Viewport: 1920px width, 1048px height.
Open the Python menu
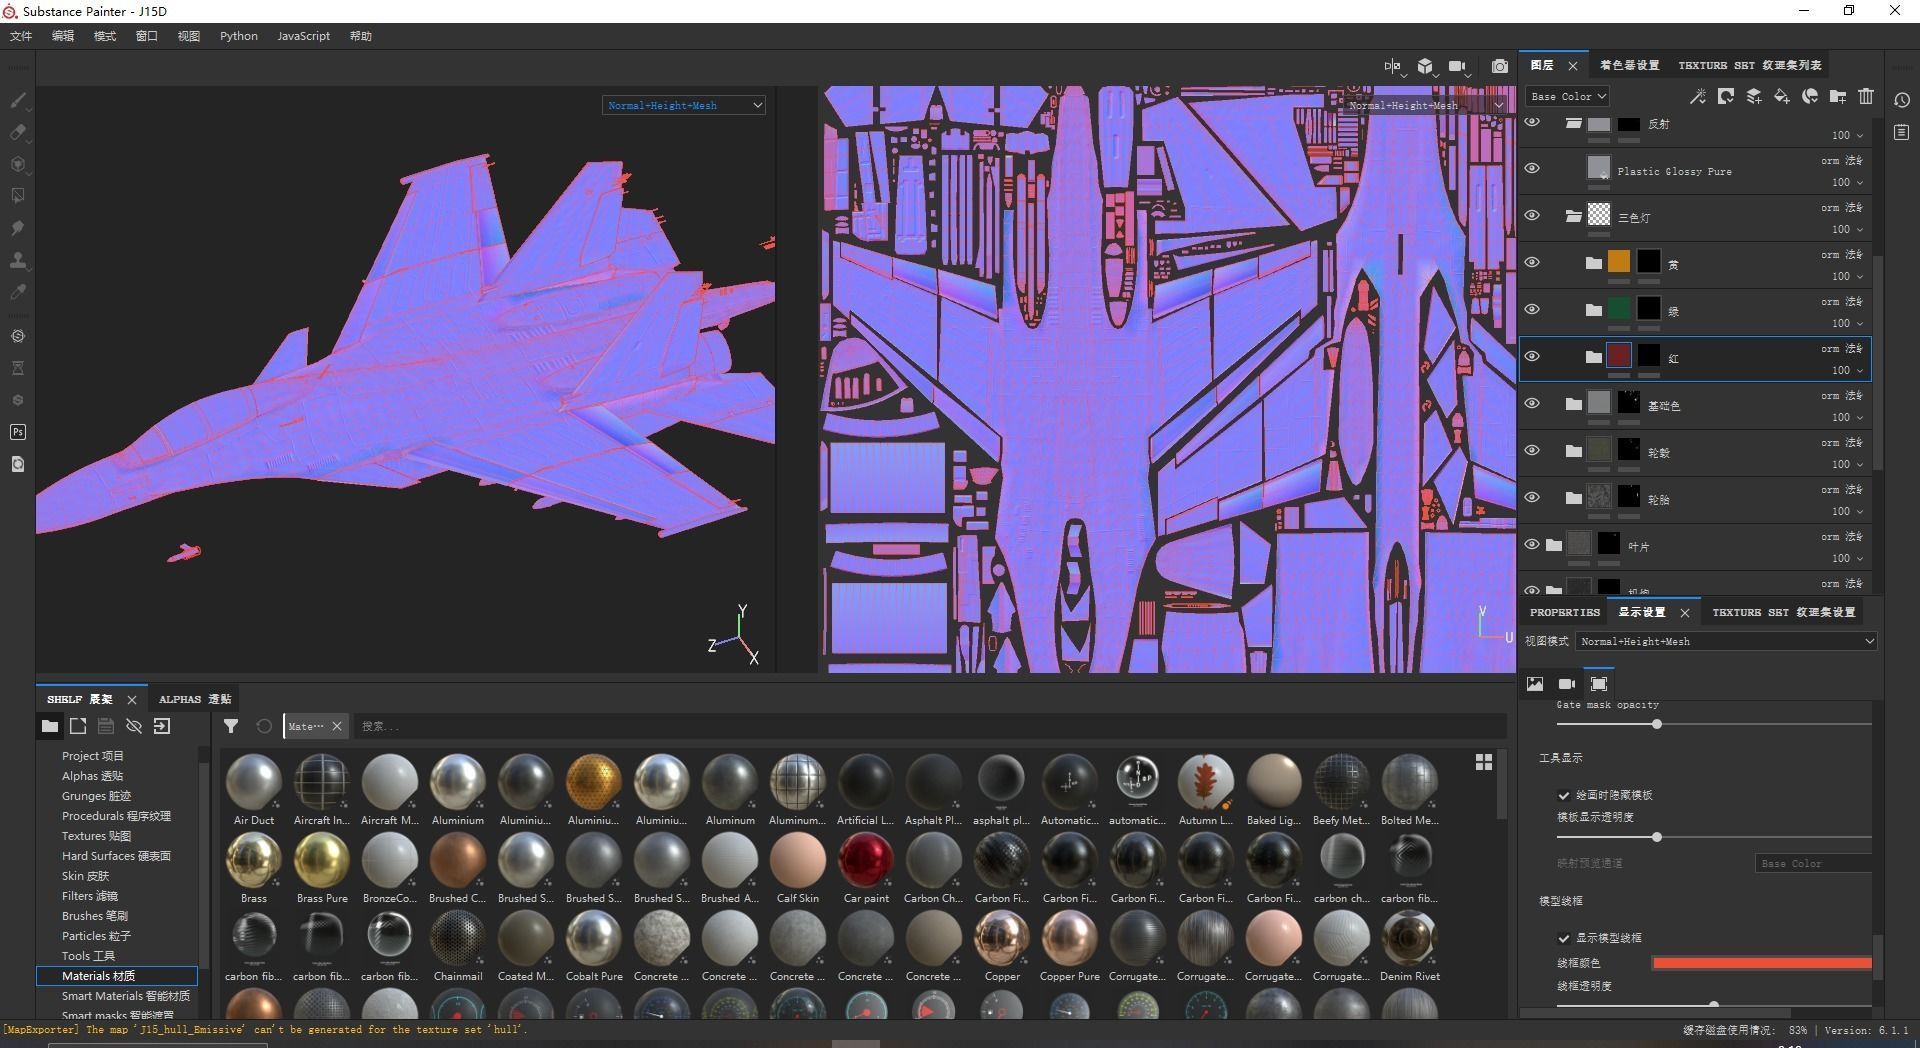pyautogui.click(x=239, y=36)
